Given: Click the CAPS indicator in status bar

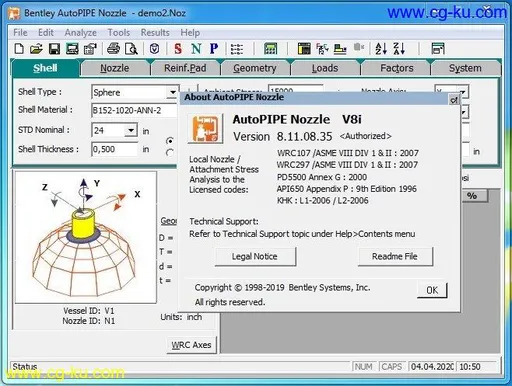Looking at the screenshot, I should (392, 367).
